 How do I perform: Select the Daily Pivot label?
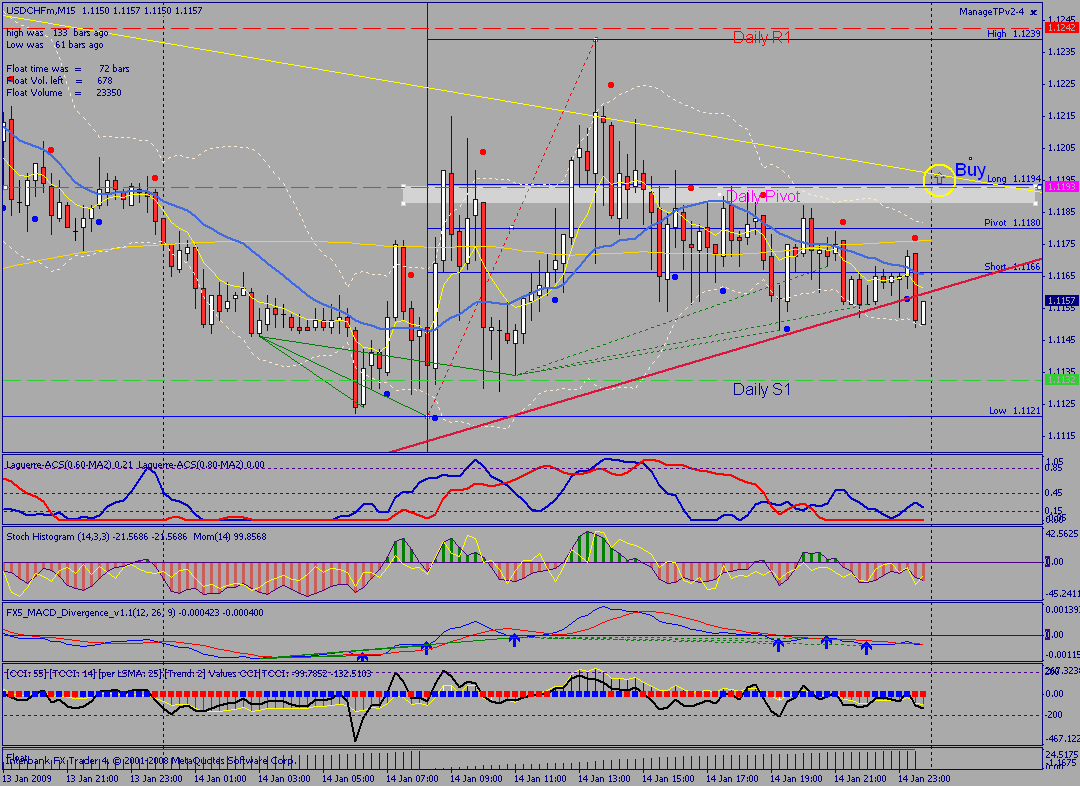pos(763,196)
